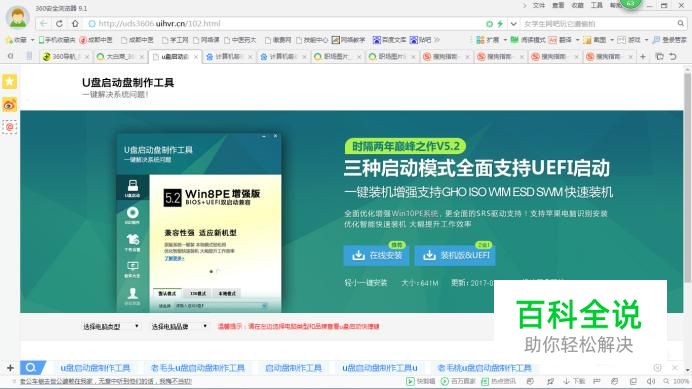Expand the 翻译 dropdown arrow
The height and width of the screenshot is (389, 692).
[577, 40]
